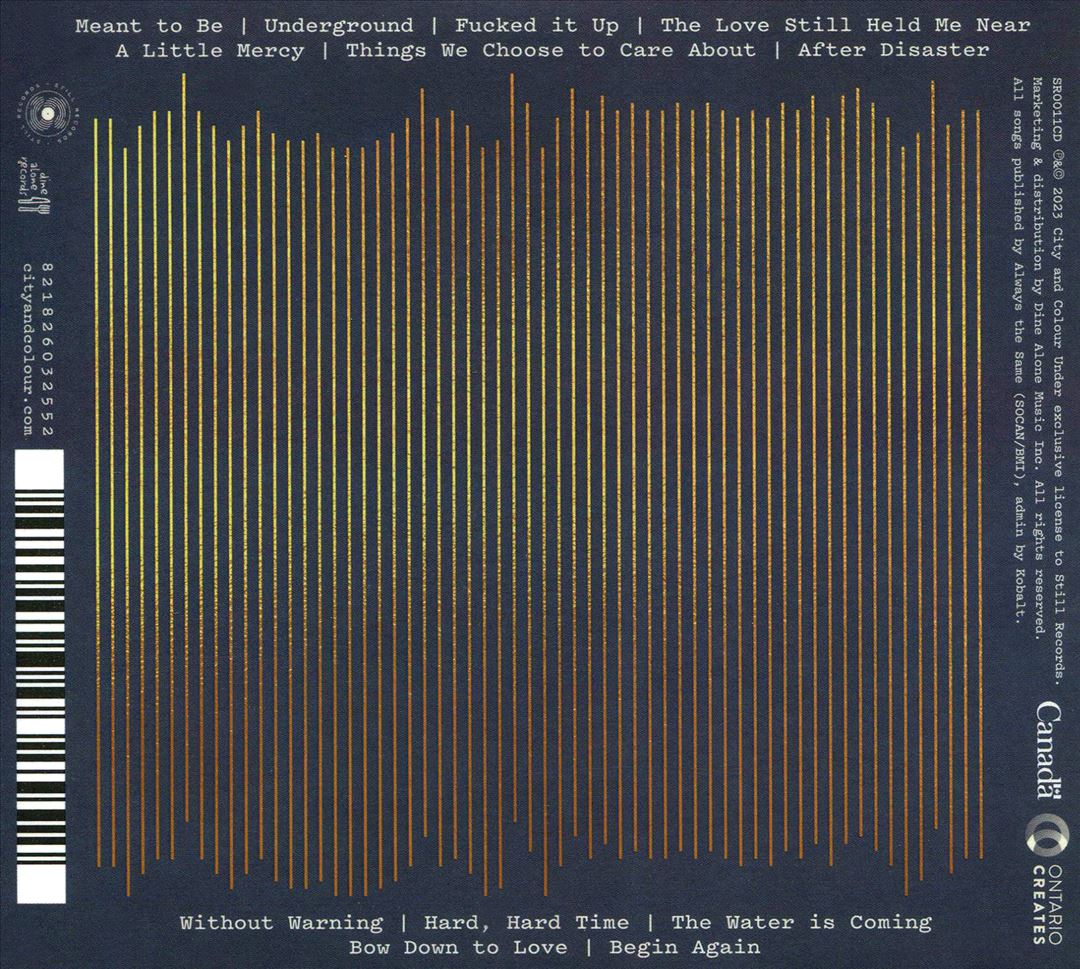This screenshot has width=1080, height=969.
Task: Click the barcode on the left edge
Action: click(41, 676)
